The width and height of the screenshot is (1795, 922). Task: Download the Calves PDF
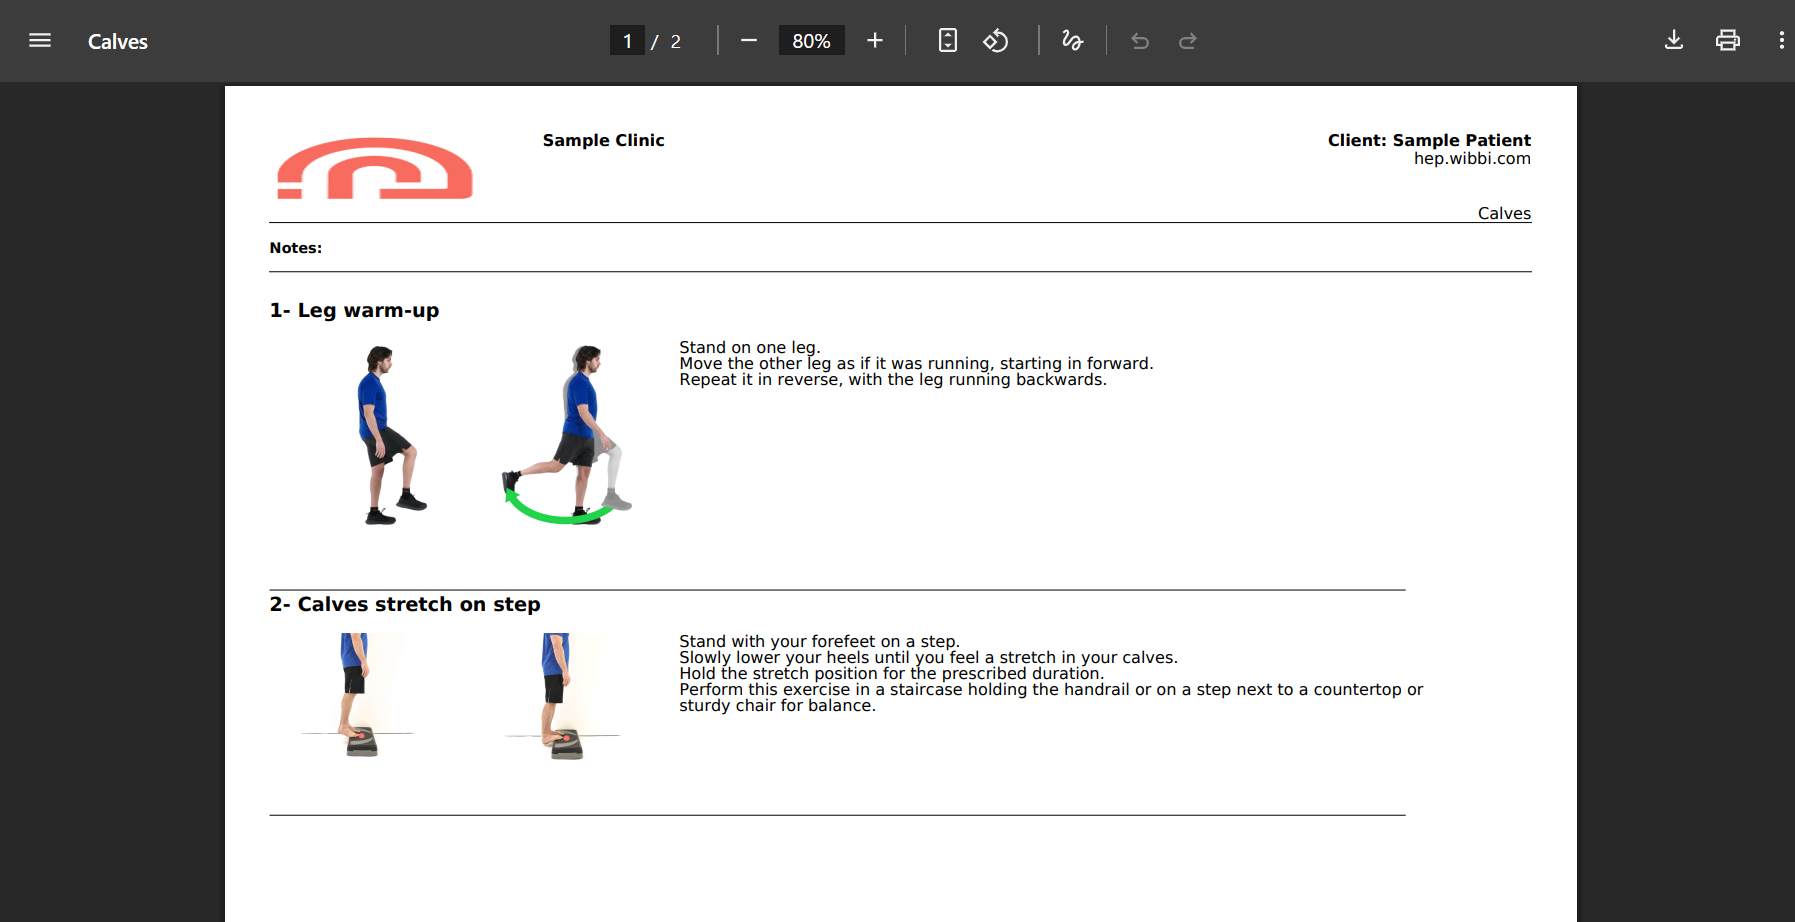(1674, 41)
